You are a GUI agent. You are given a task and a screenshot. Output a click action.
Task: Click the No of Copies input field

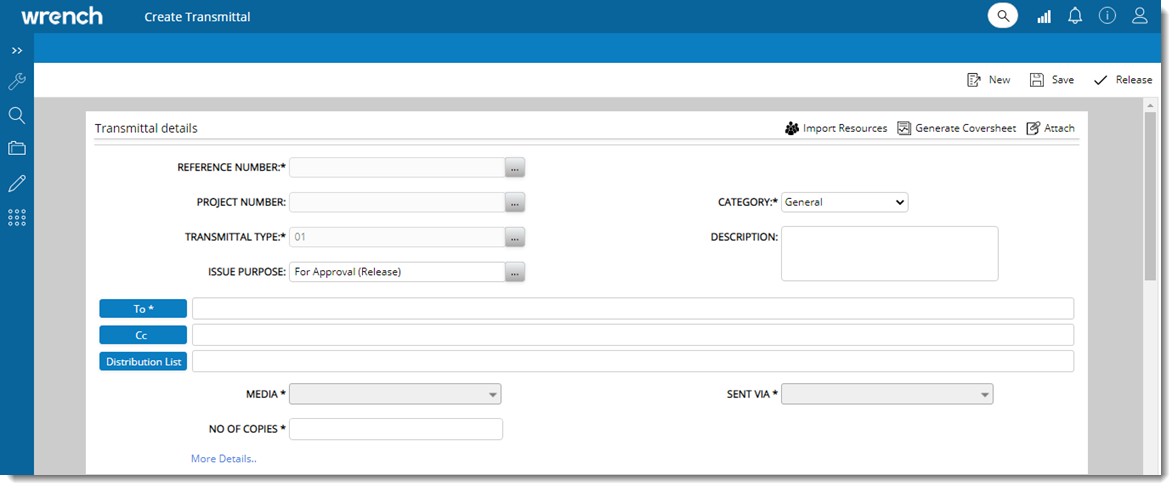click(395, 429)
